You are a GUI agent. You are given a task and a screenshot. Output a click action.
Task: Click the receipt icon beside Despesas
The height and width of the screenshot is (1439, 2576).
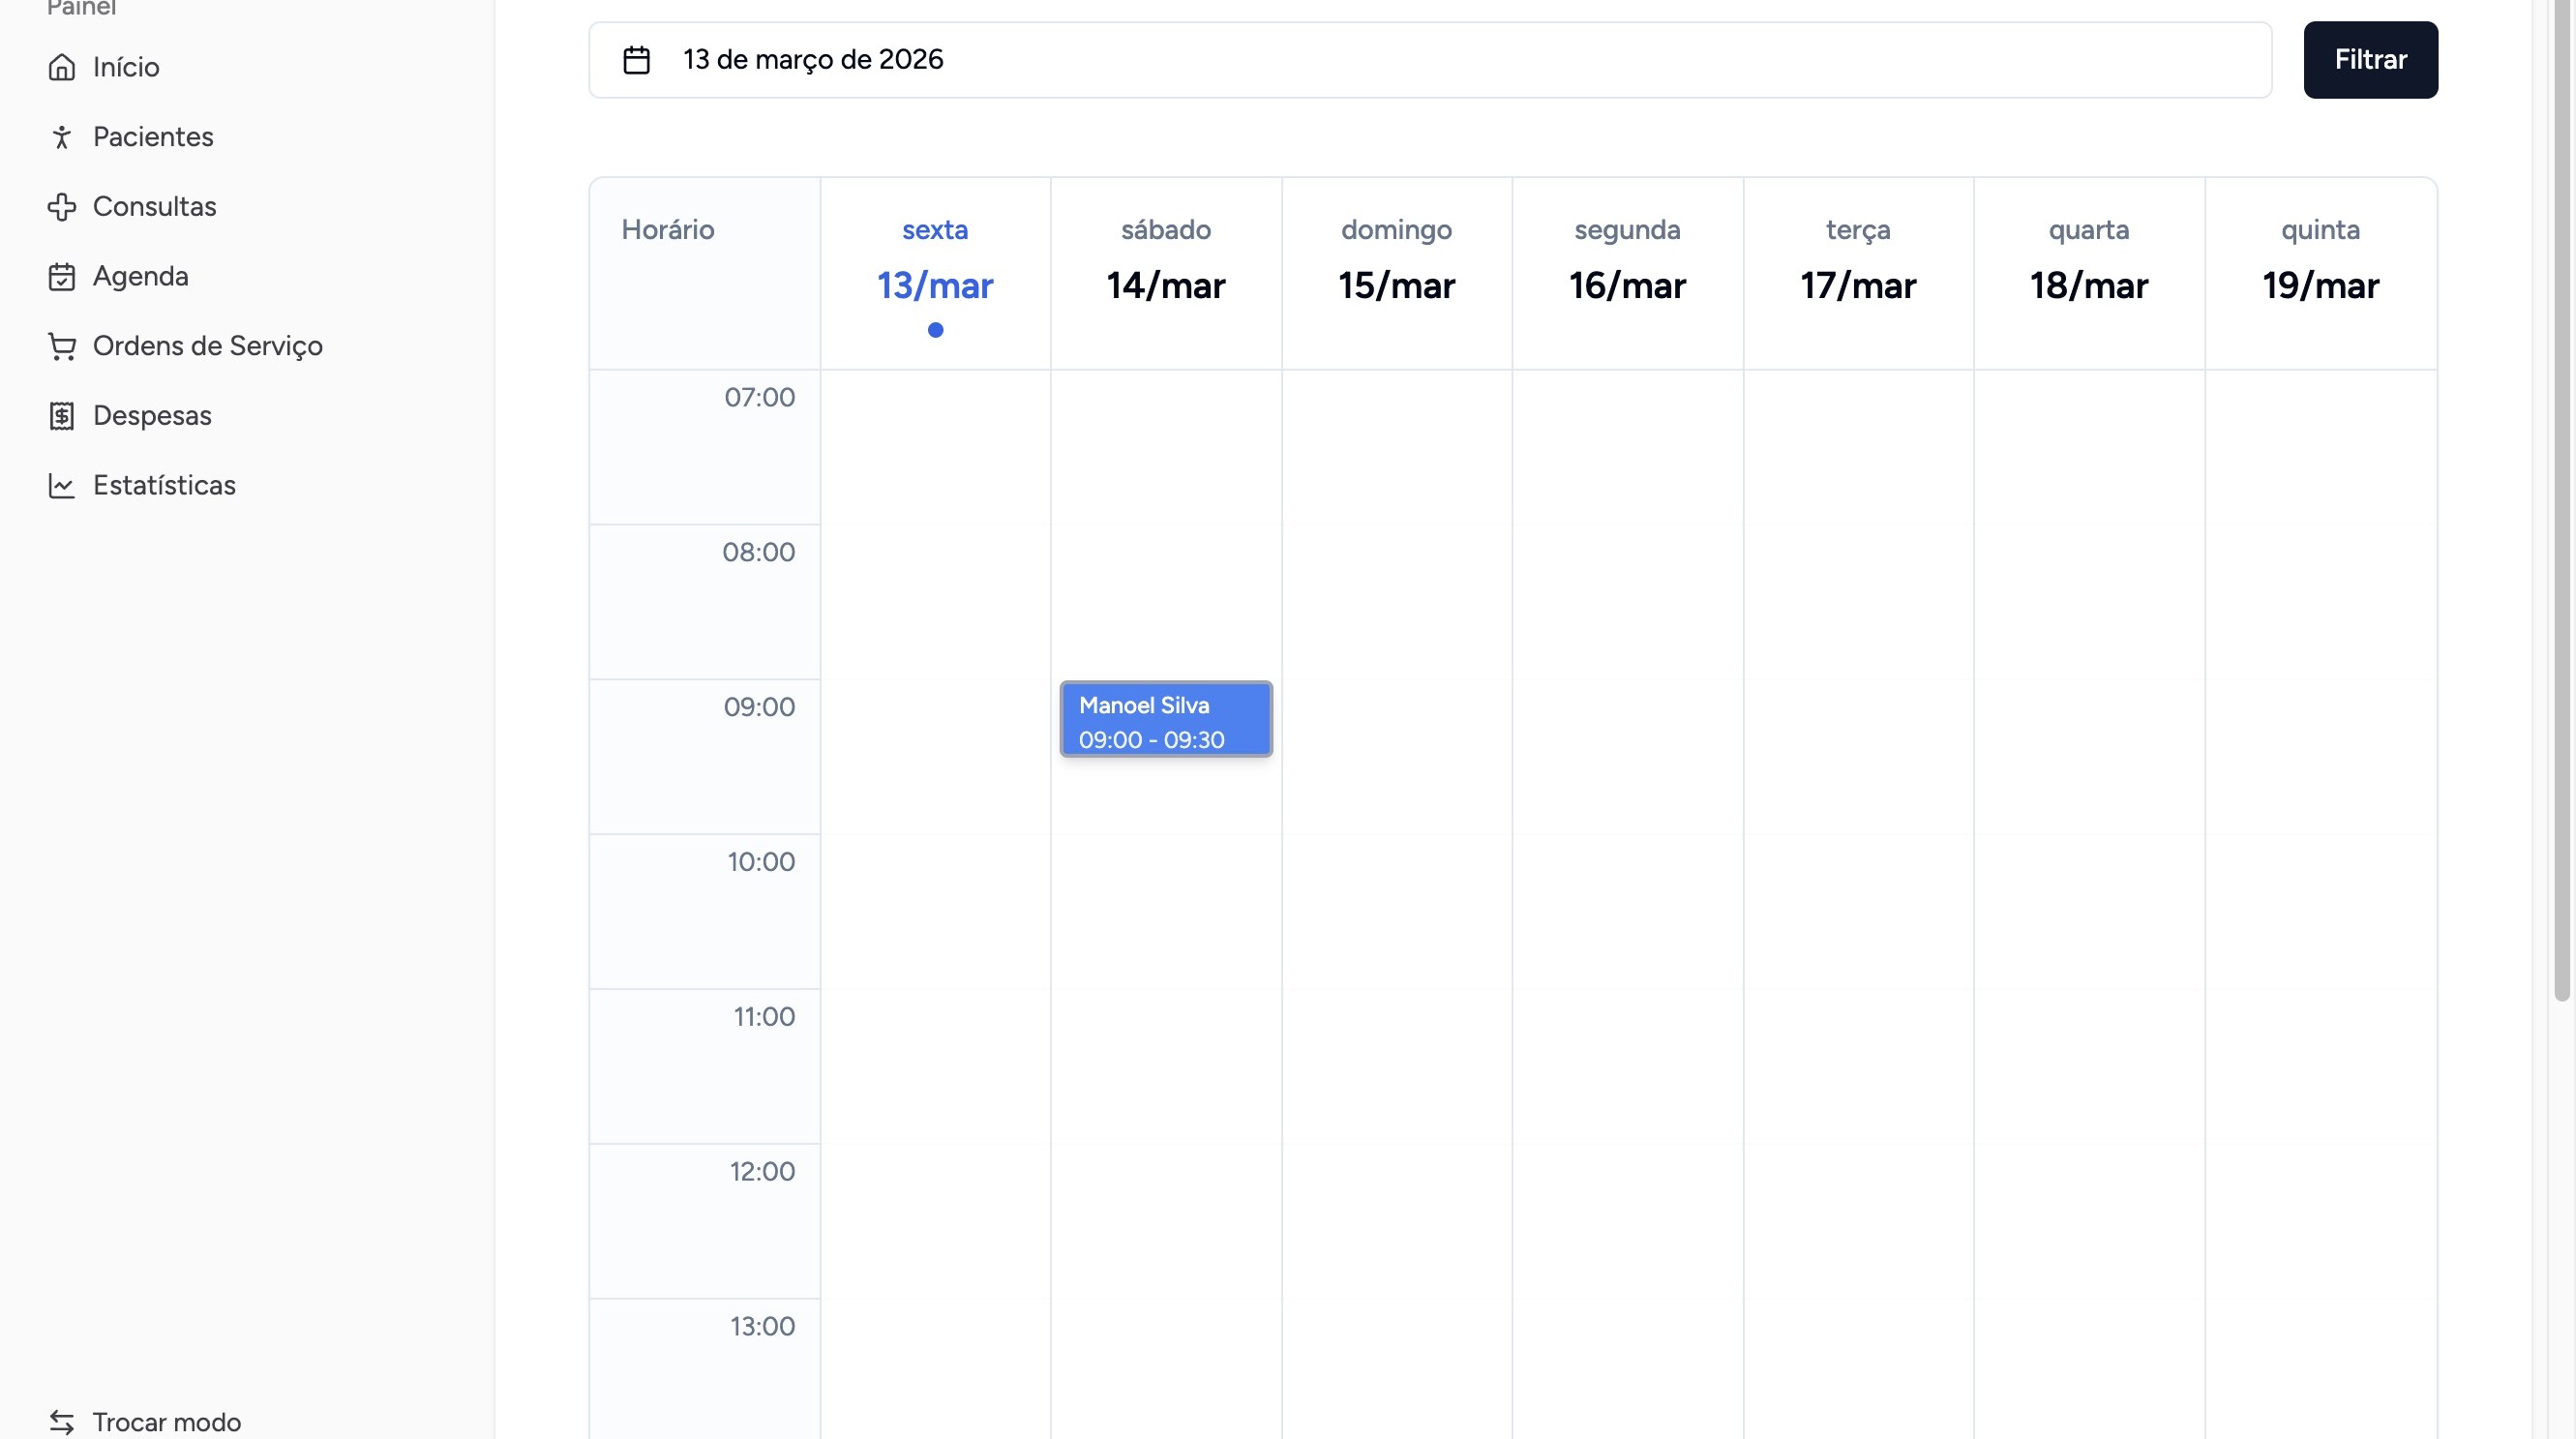coord(62,416)
